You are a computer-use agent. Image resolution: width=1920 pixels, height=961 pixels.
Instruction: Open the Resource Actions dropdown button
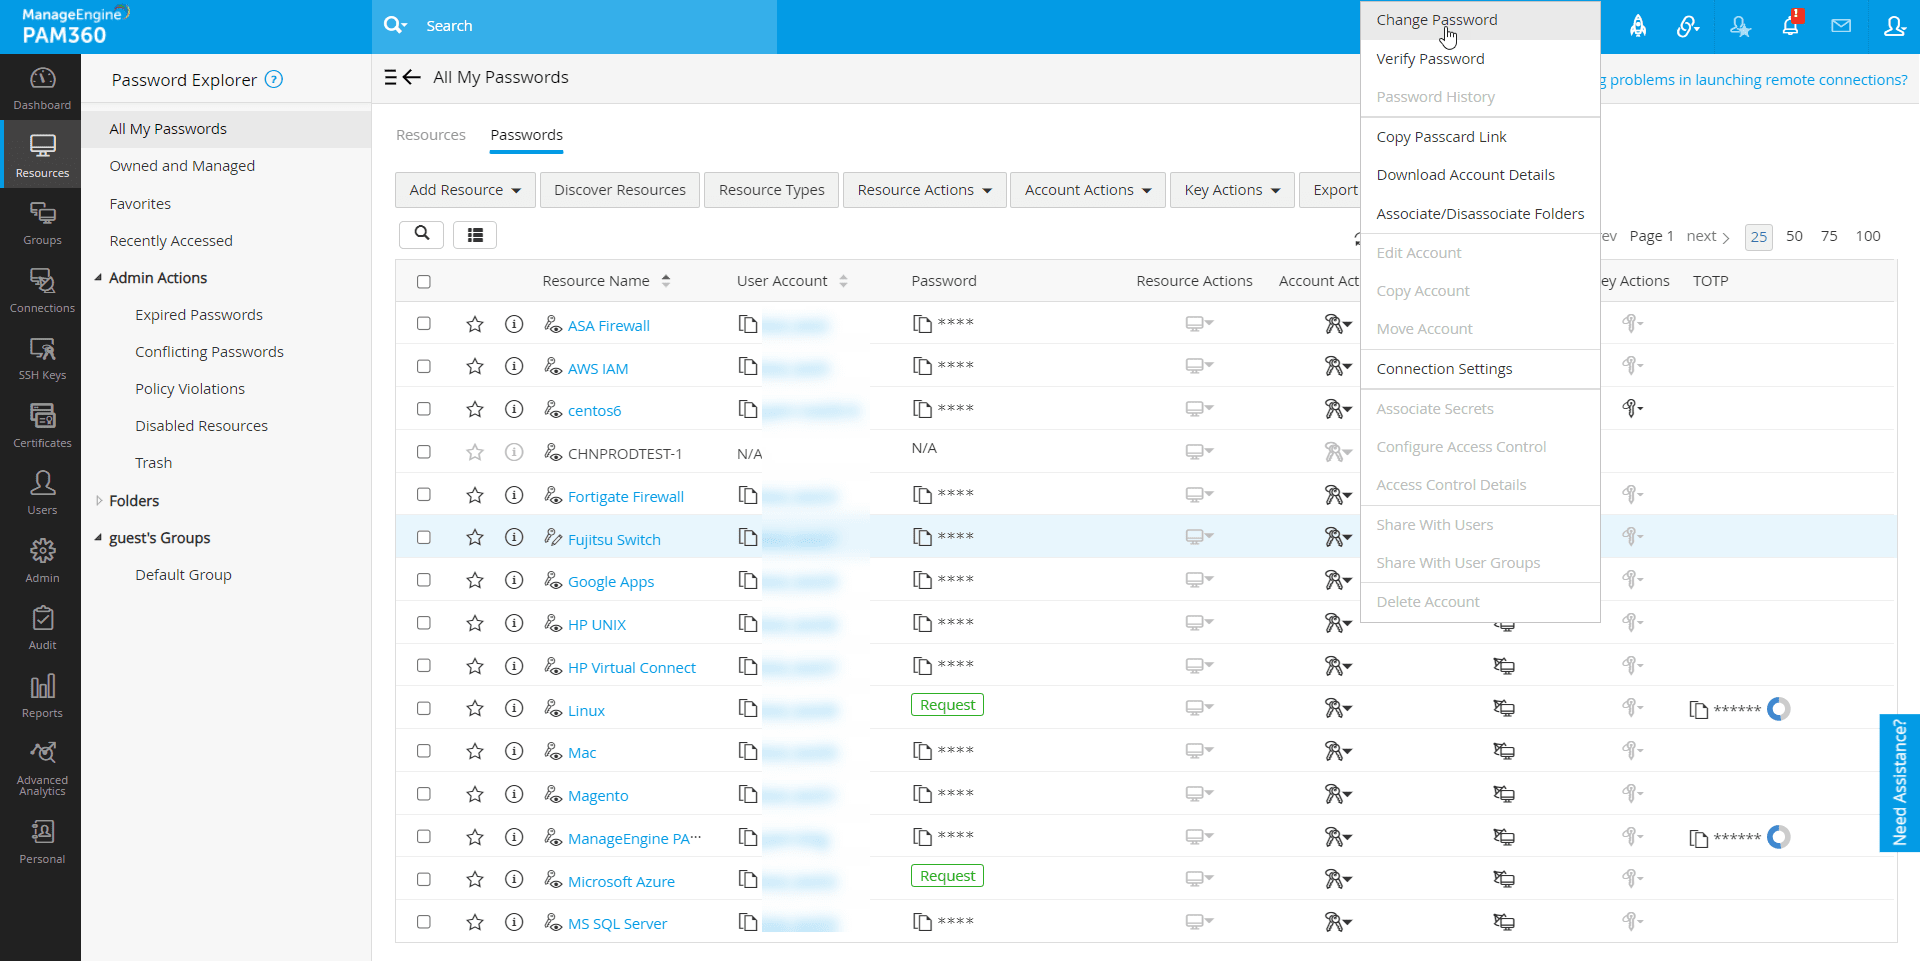(x=925, y=190)
